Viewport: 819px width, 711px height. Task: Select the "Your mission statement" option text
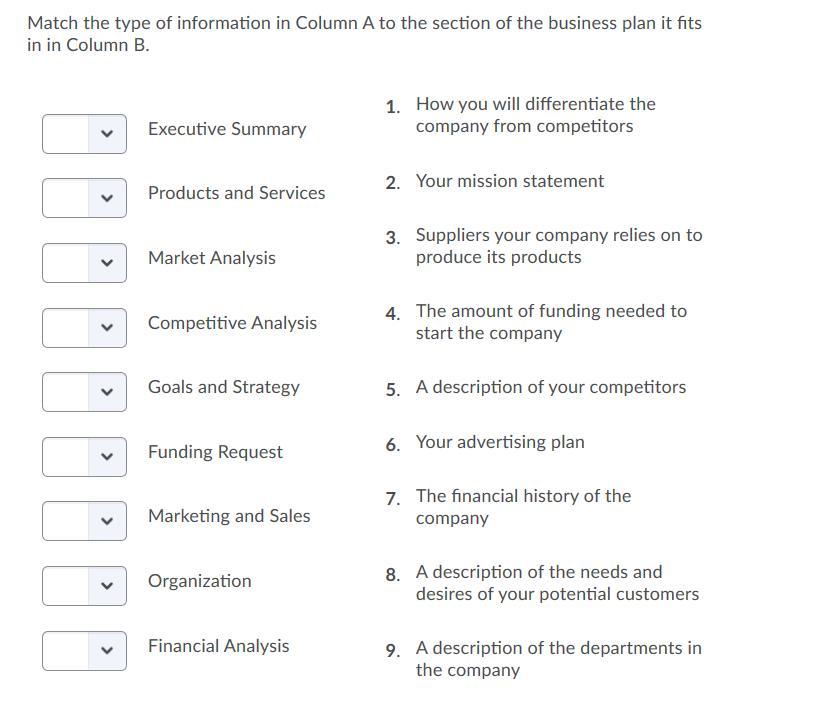[509, 181]
